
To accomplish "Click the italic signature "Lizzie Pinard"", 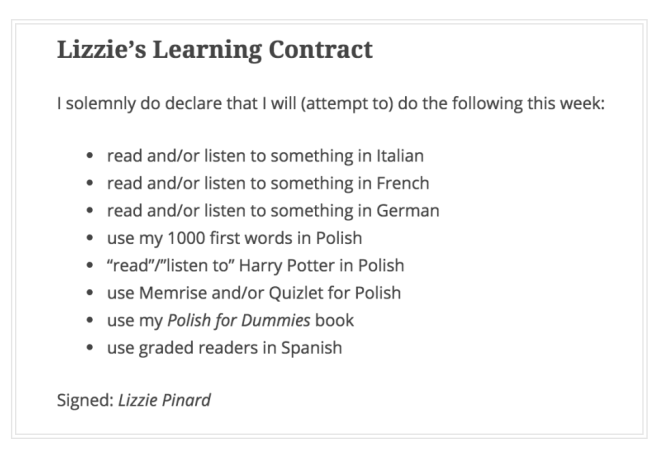I will (164, 400).
